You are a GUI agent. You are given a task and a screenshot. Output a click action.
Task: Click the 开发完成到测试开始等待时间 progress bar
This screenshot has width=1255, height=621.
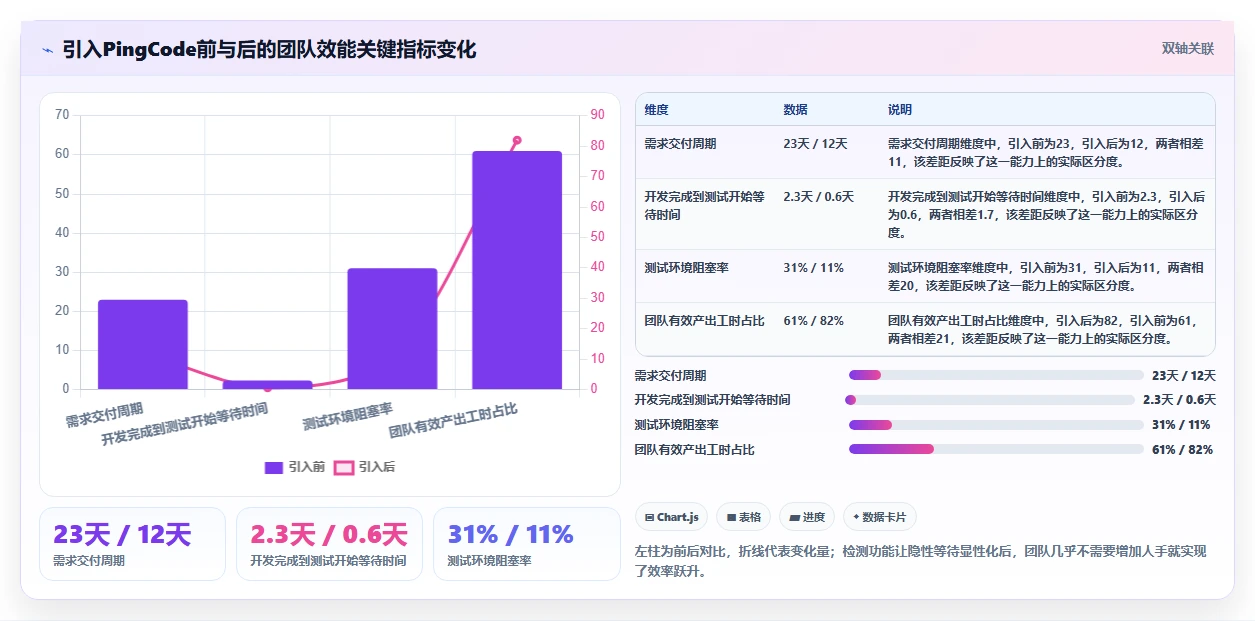[990, 400]
